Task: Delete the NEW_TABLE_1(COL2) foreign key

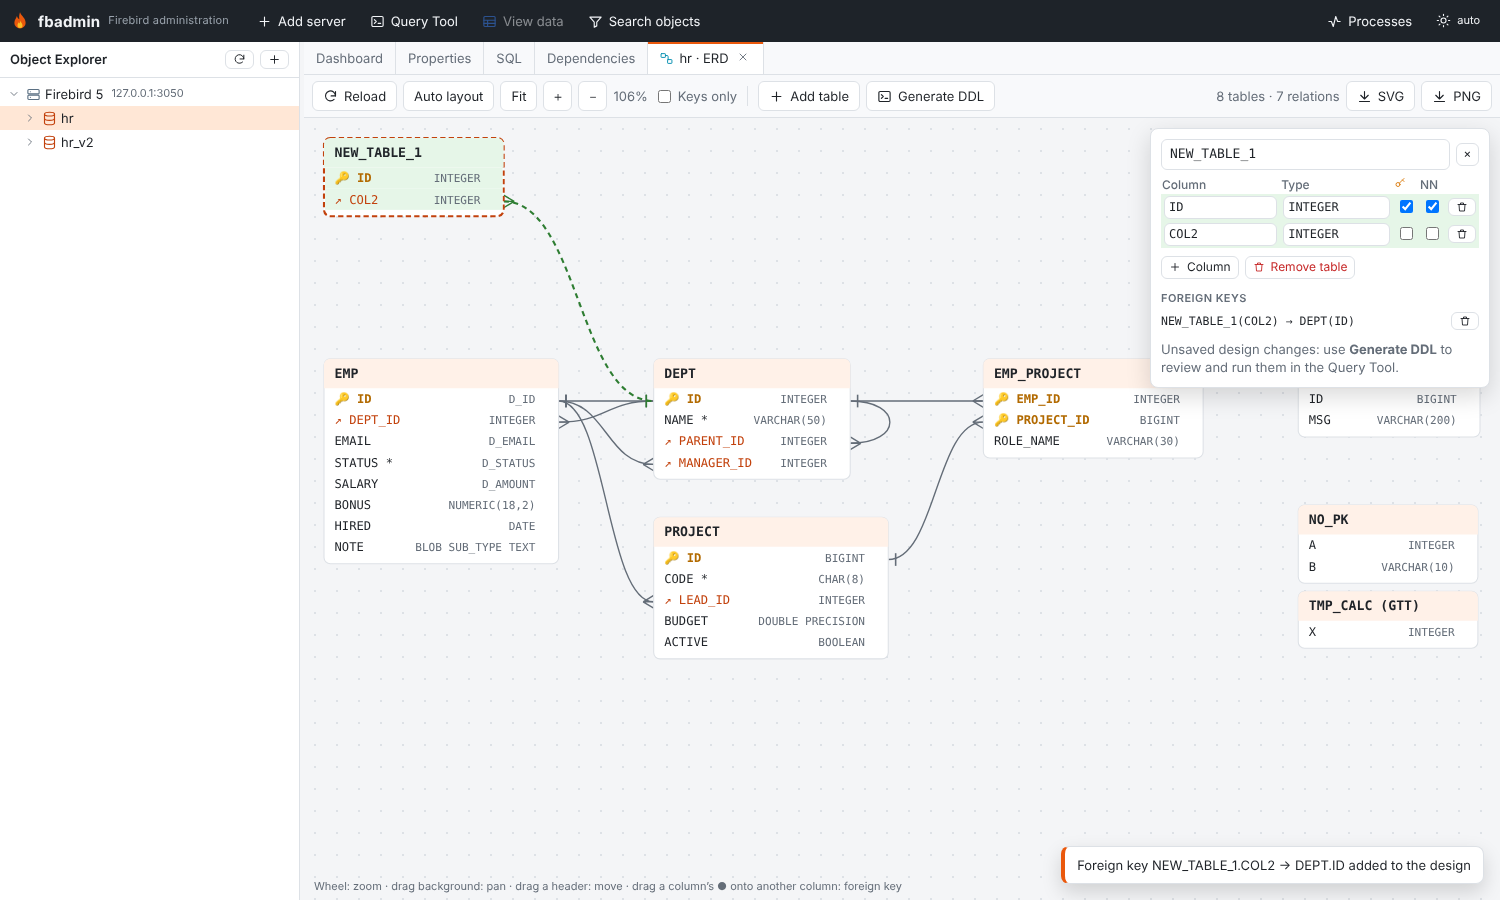Action: pos(1465,321)
